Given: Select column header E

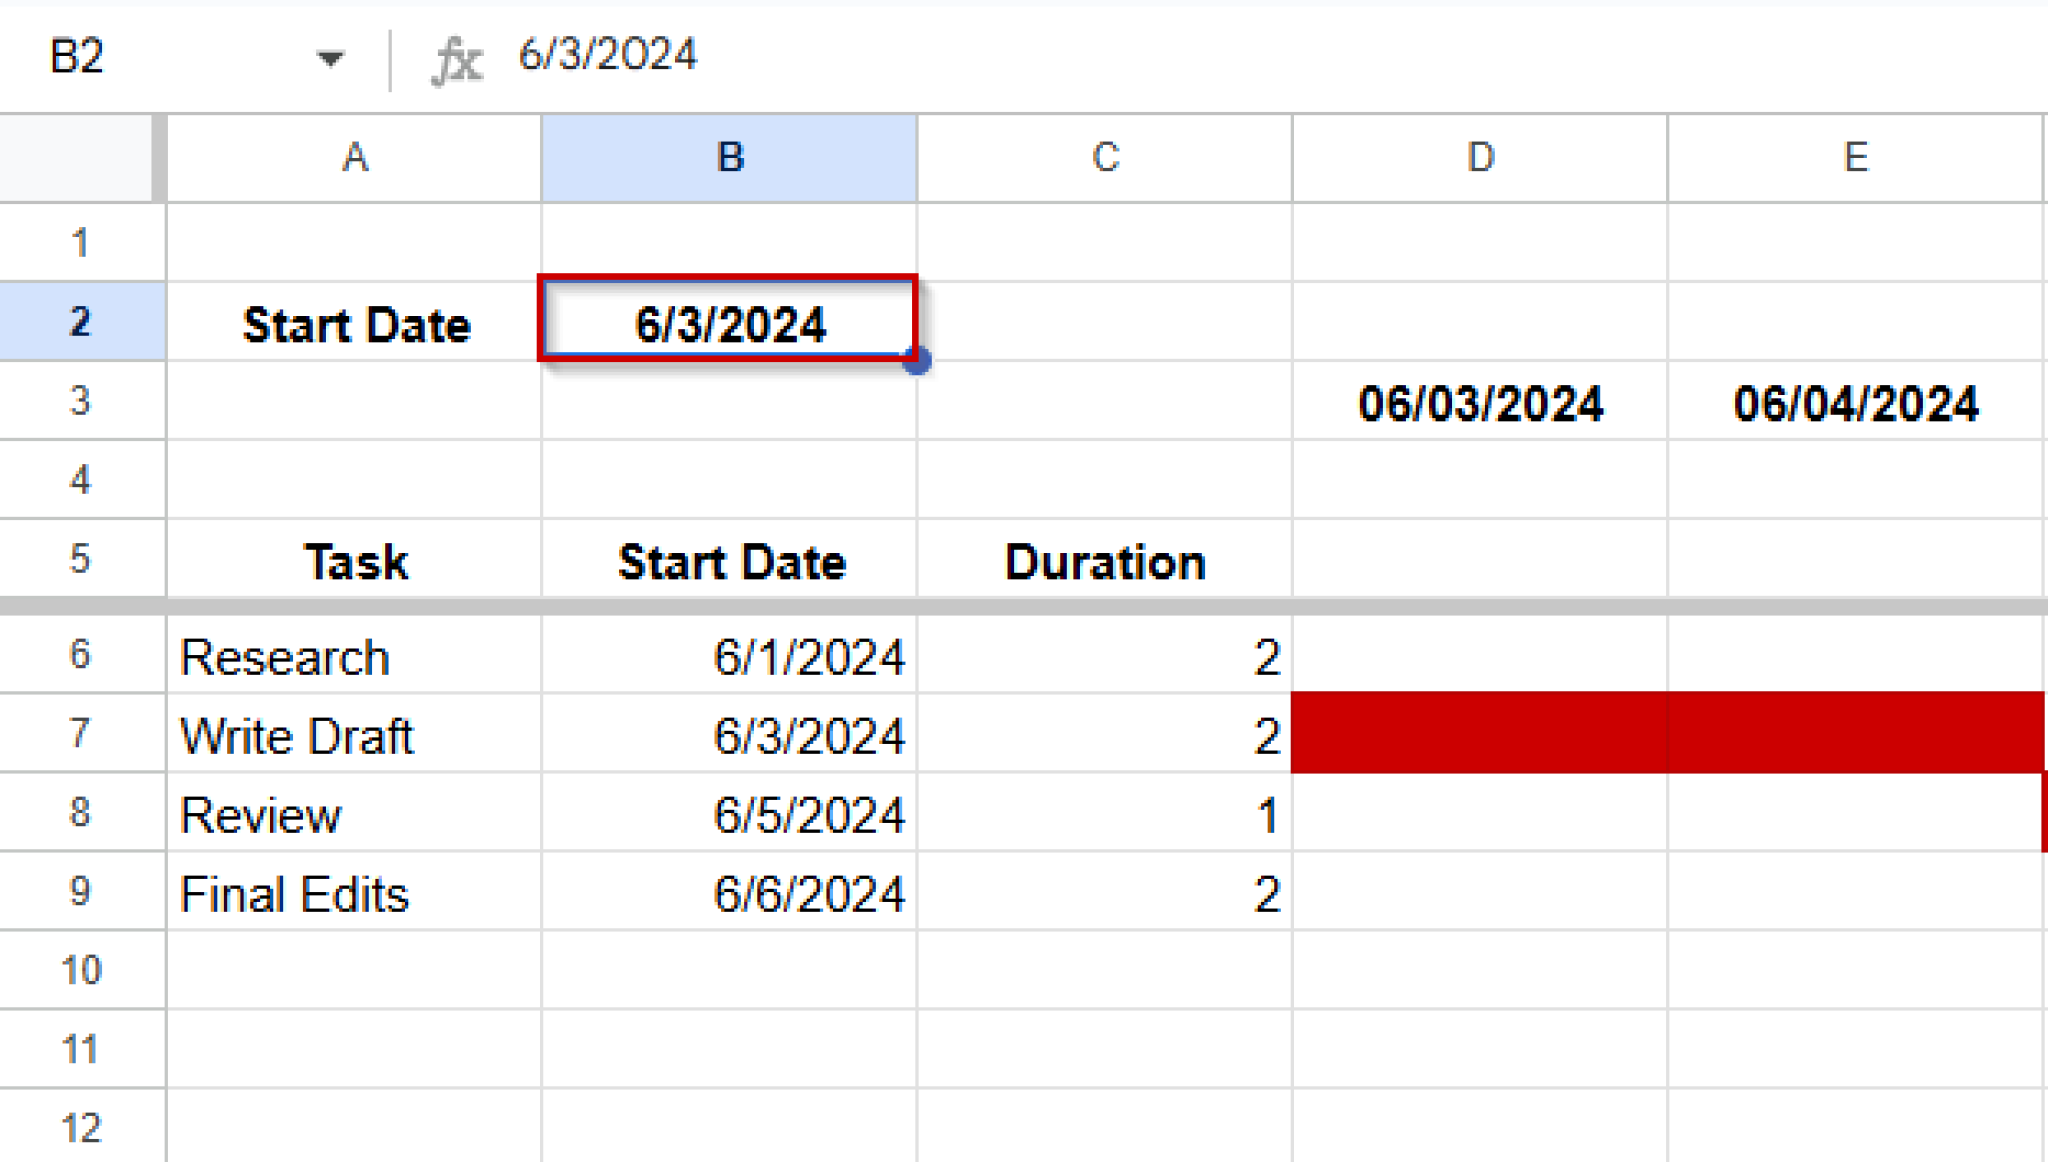Looking at the screenshot, I should coord(1856,157).
